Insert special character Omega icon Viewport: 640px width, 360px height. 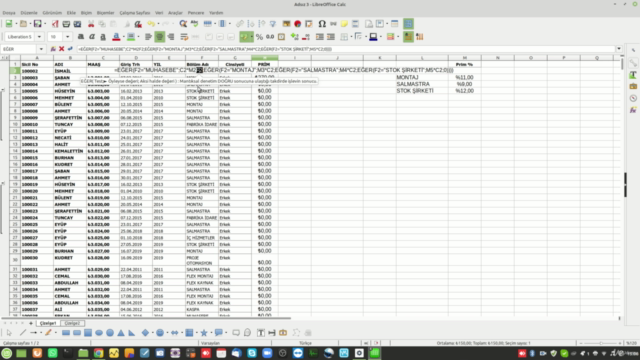tap(322, 24)
